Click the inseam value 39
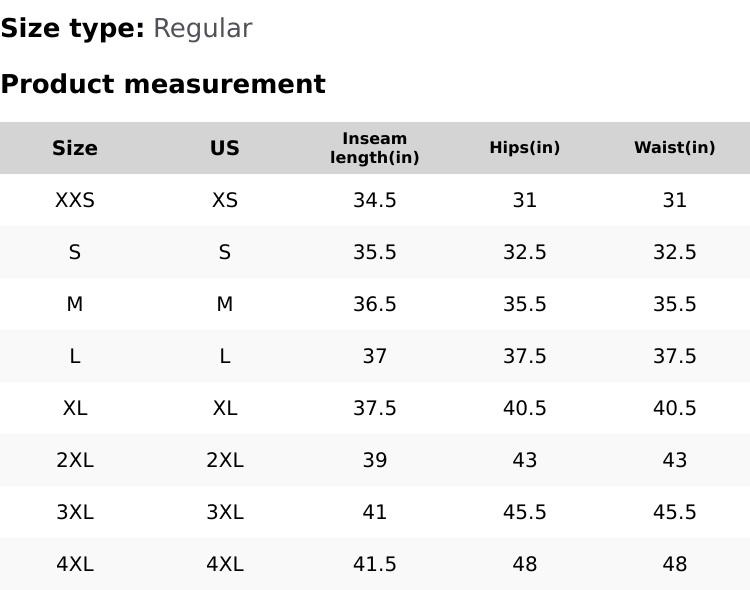 [375, 460]
